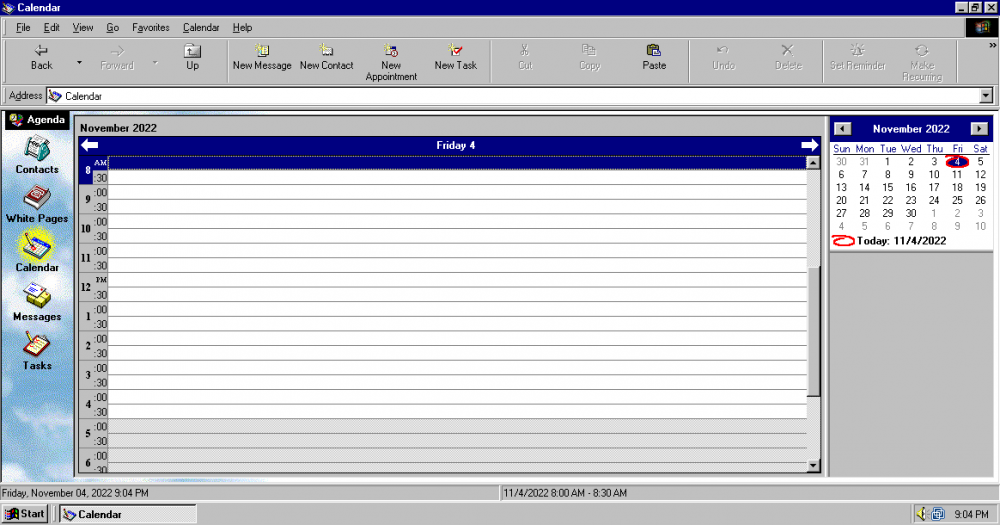Screen dimensions: 1000x525
Task: Select November 9 in mini calendar
Action: point(911,174)
